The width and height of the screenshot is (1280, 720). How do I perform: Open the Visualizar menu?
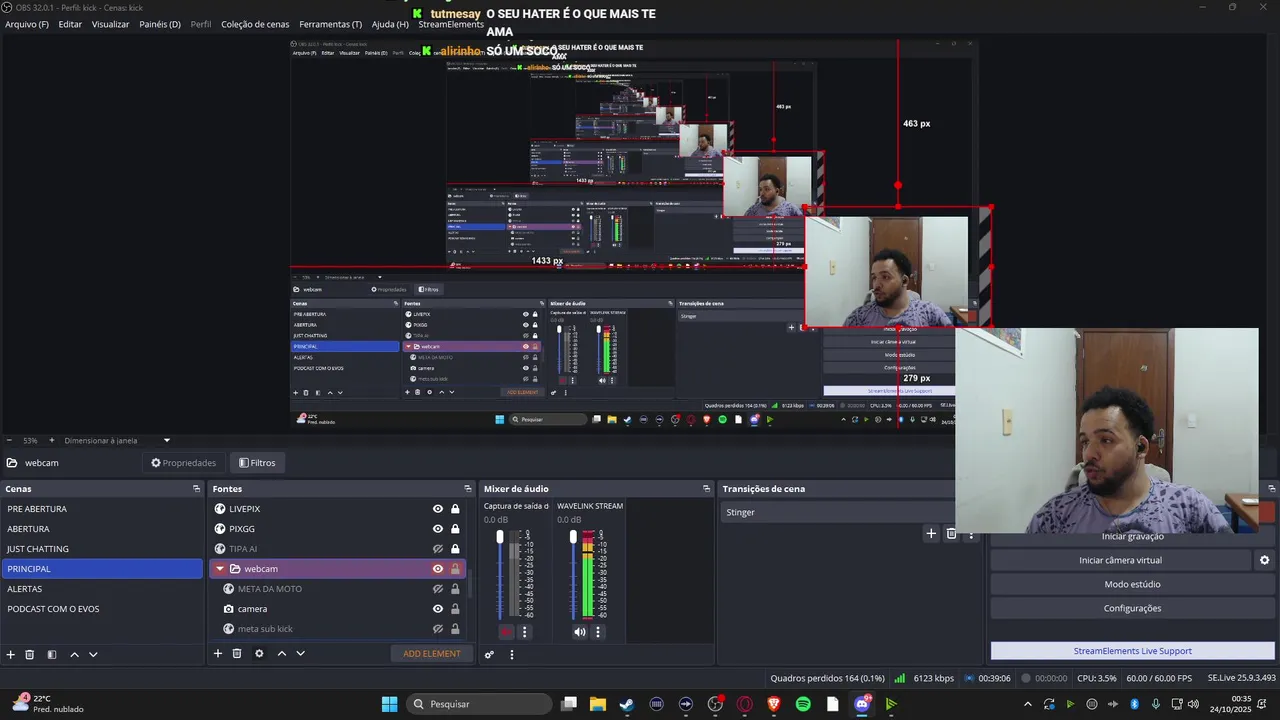(110, 24)
